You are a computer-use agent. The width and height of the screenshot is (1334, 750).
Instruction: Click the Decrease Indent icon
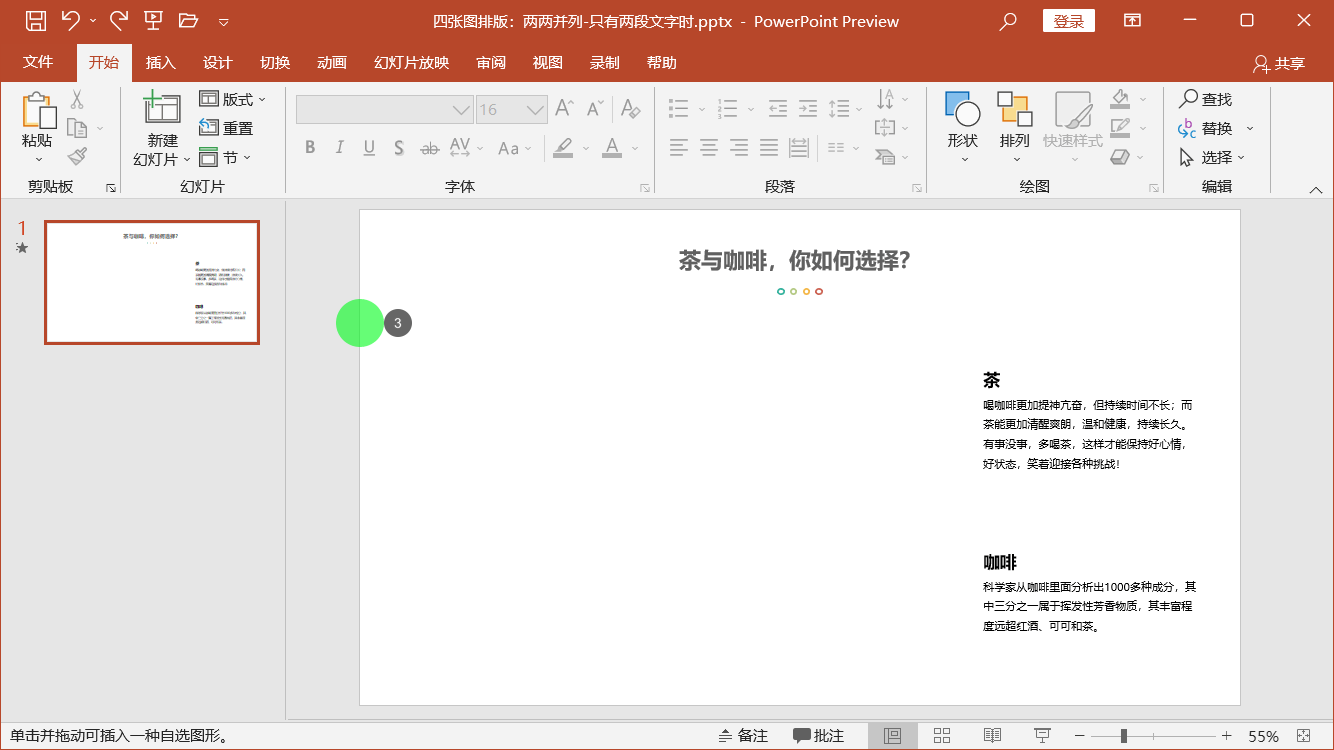[x=777, y=108]
